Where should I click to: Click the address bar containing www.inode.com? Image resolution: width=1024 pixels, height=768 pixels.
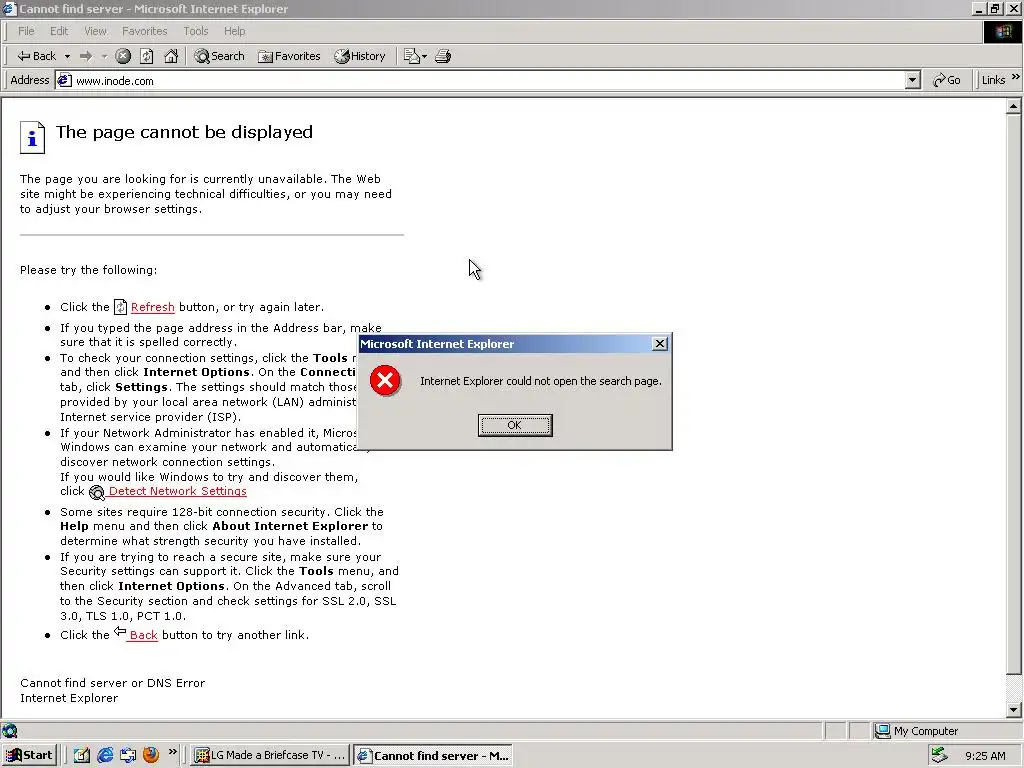pos(488,81)
